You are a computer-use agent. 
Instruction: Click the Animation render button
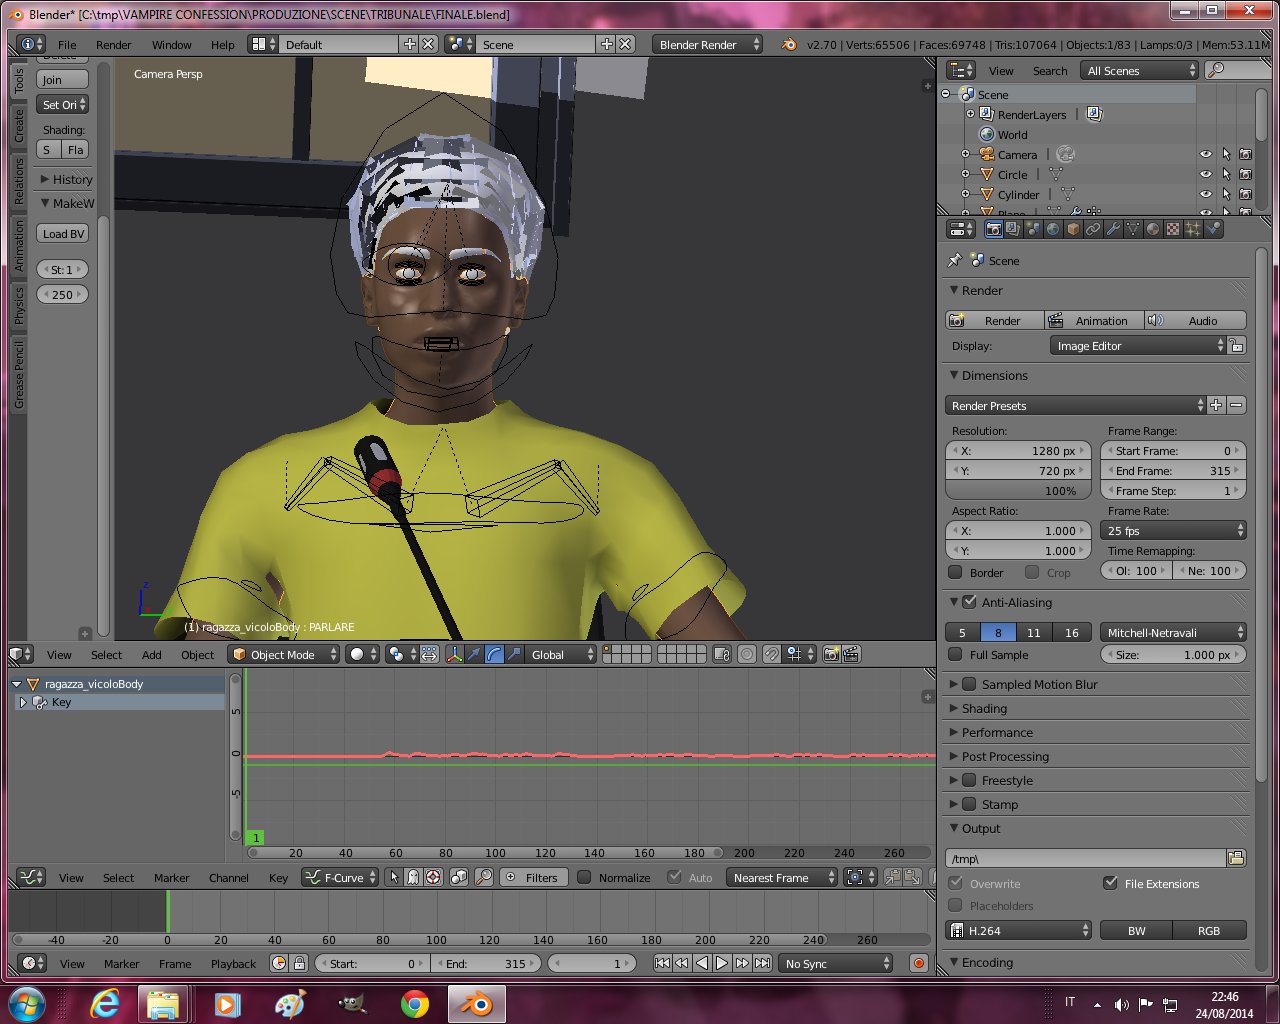click(x=1094, y=320)
